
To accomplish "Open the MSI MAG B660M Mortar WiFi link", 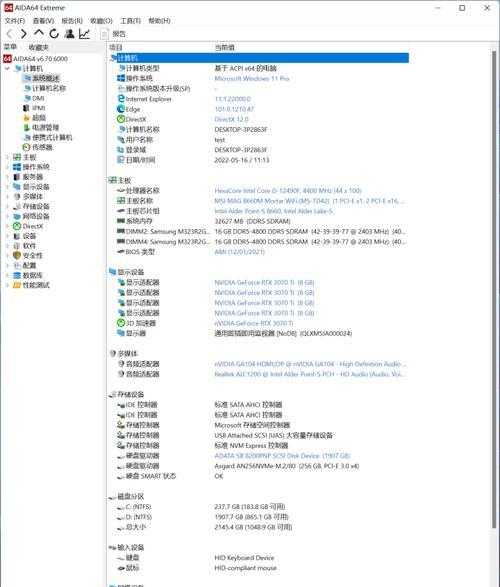I will tap(310, 201).
